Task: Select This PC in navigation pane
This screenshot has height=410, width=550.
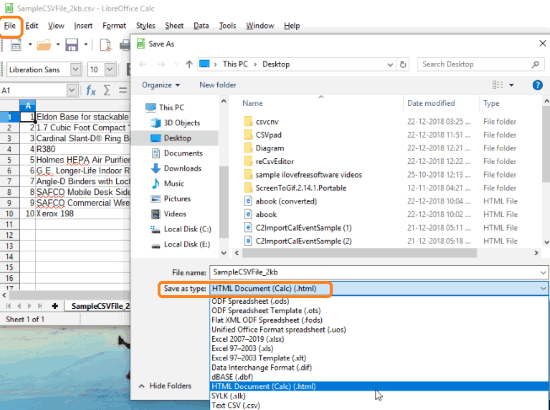Action: [171, 107]
